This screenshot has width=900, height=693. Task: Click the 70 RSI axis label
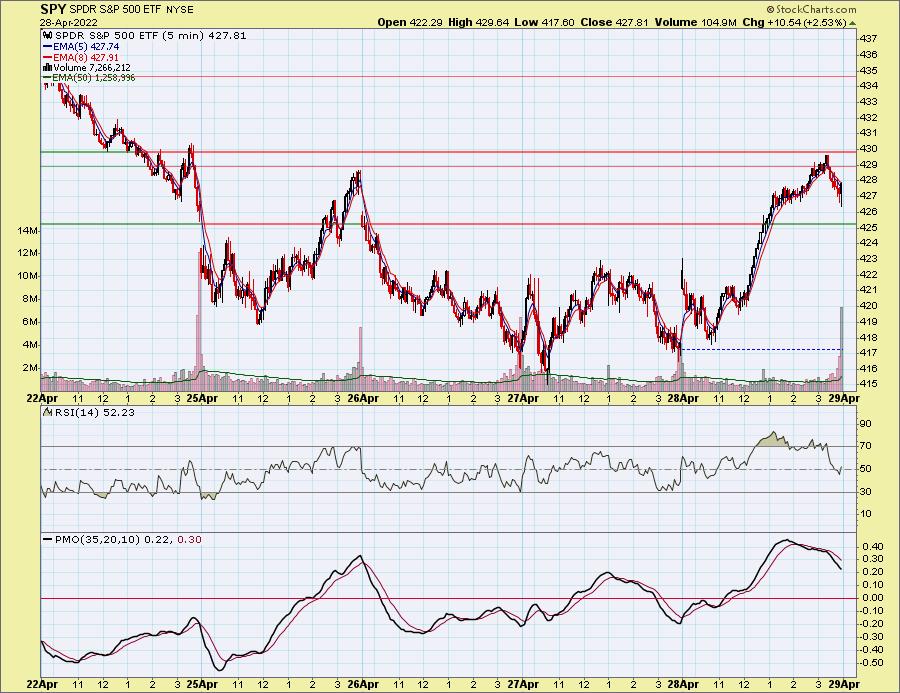(x=866, y=446)
